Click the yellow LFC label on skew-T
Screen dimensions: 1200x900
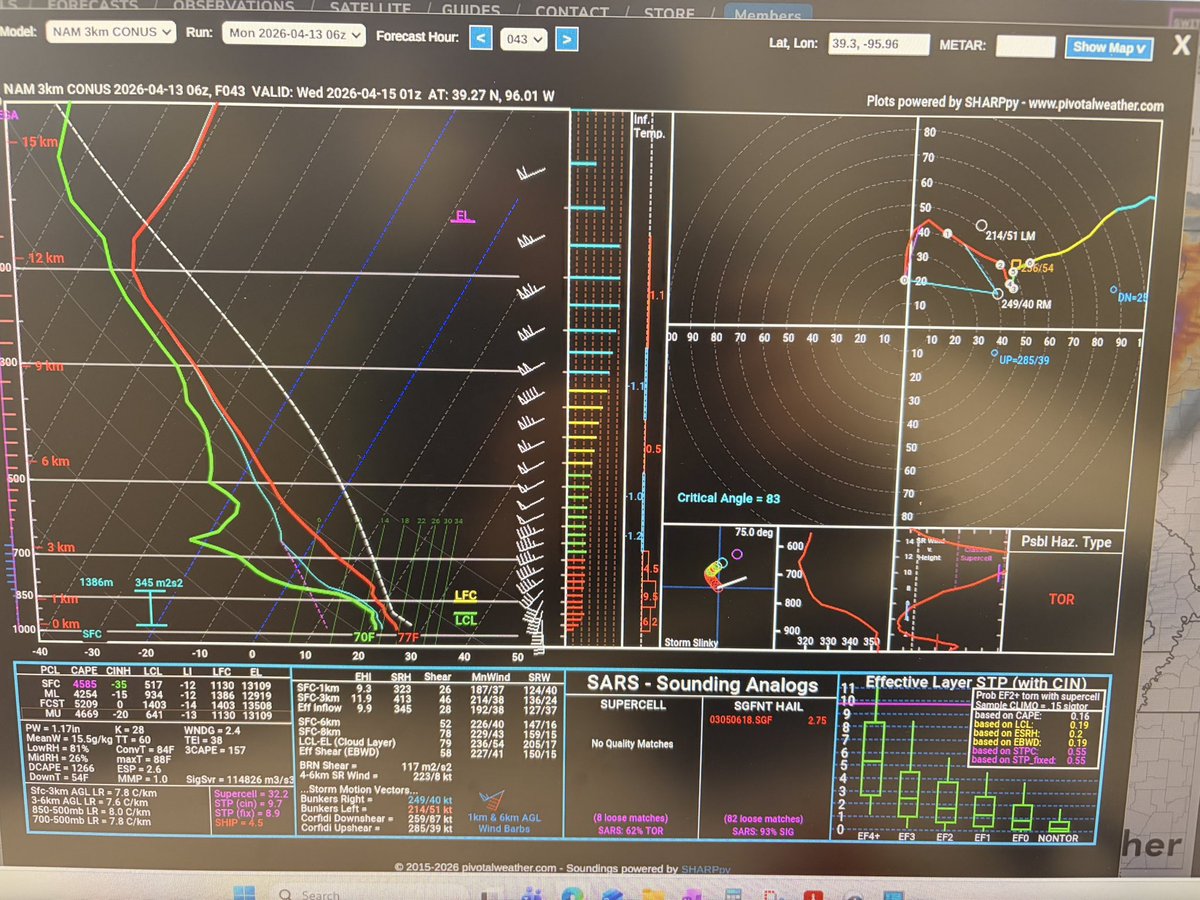466,596
